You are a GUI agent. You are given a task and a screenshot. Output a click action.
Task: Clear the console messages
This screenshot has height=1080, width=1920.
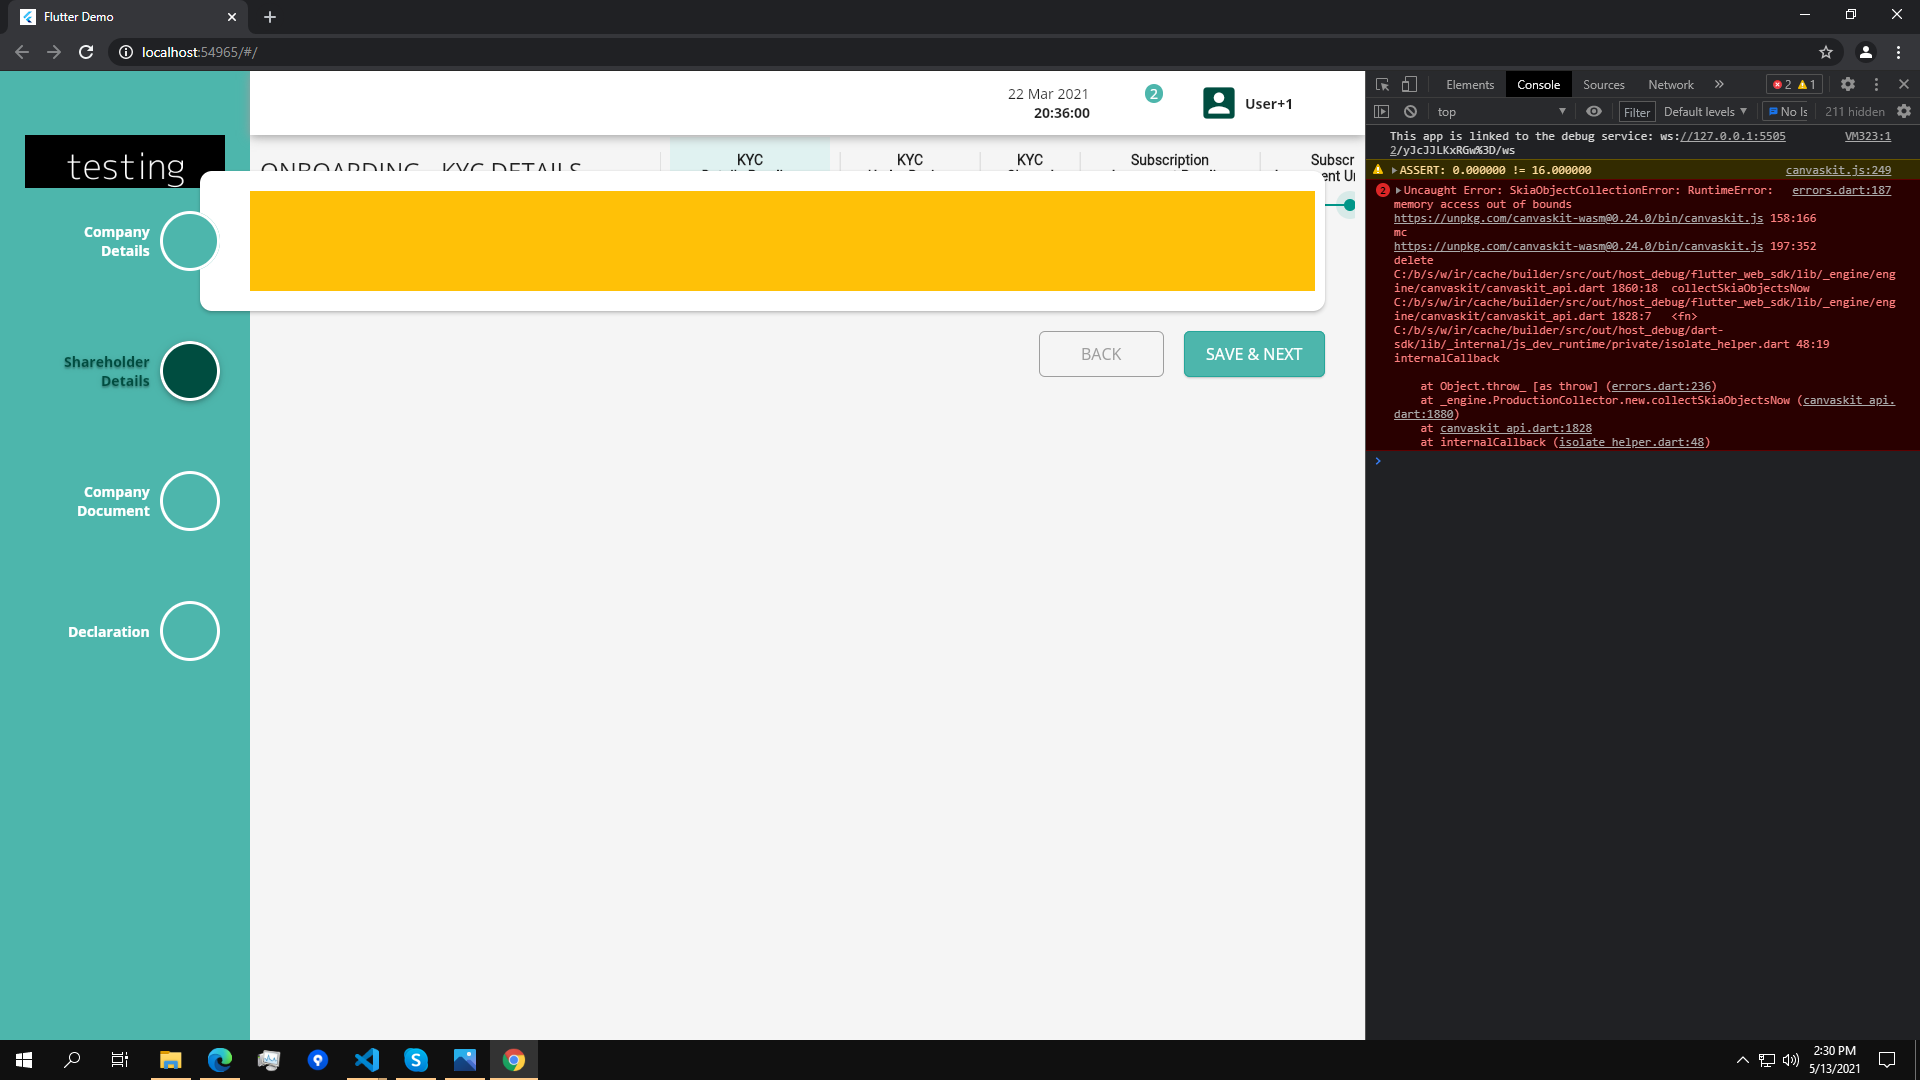point(1410,111)
